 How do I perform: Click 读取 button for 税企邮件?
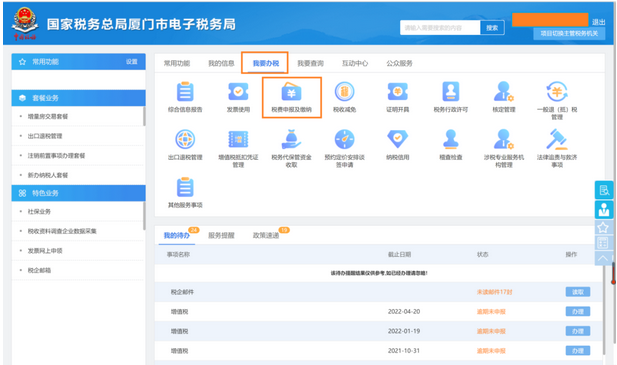pos(578,292)
